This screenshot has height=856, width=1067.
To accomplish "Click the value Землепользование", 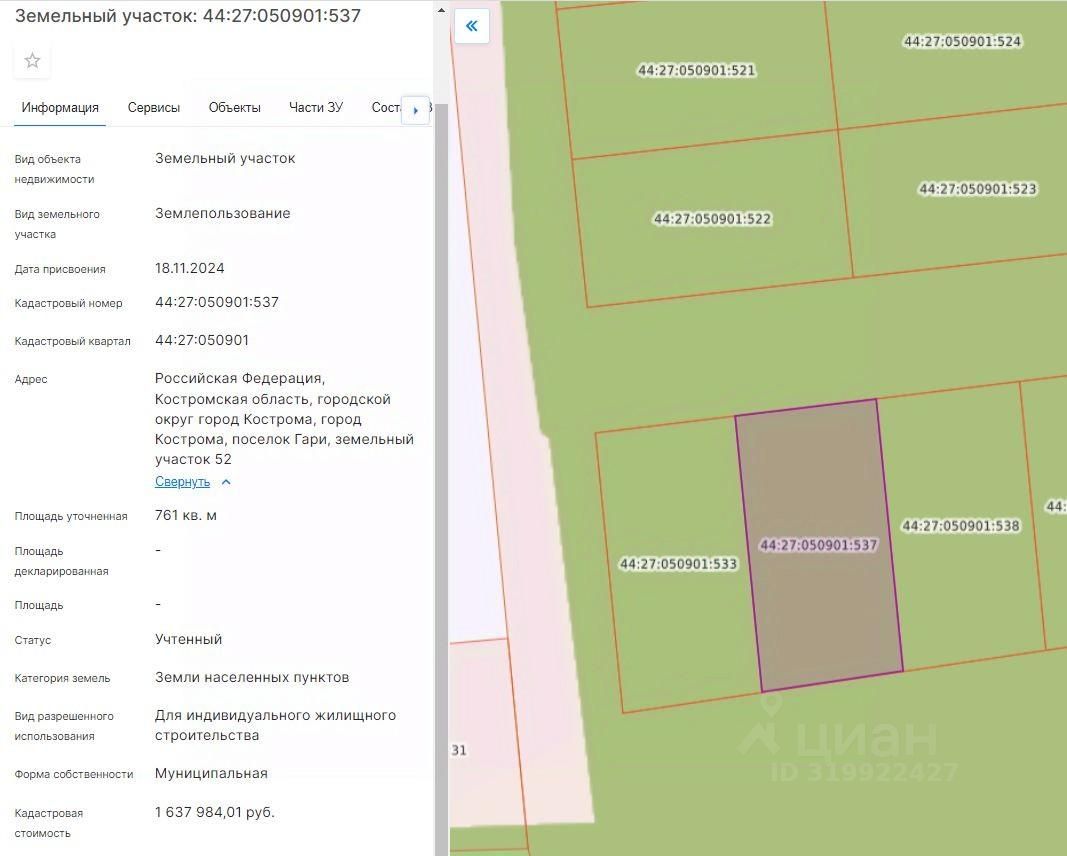I will [223, 214].
